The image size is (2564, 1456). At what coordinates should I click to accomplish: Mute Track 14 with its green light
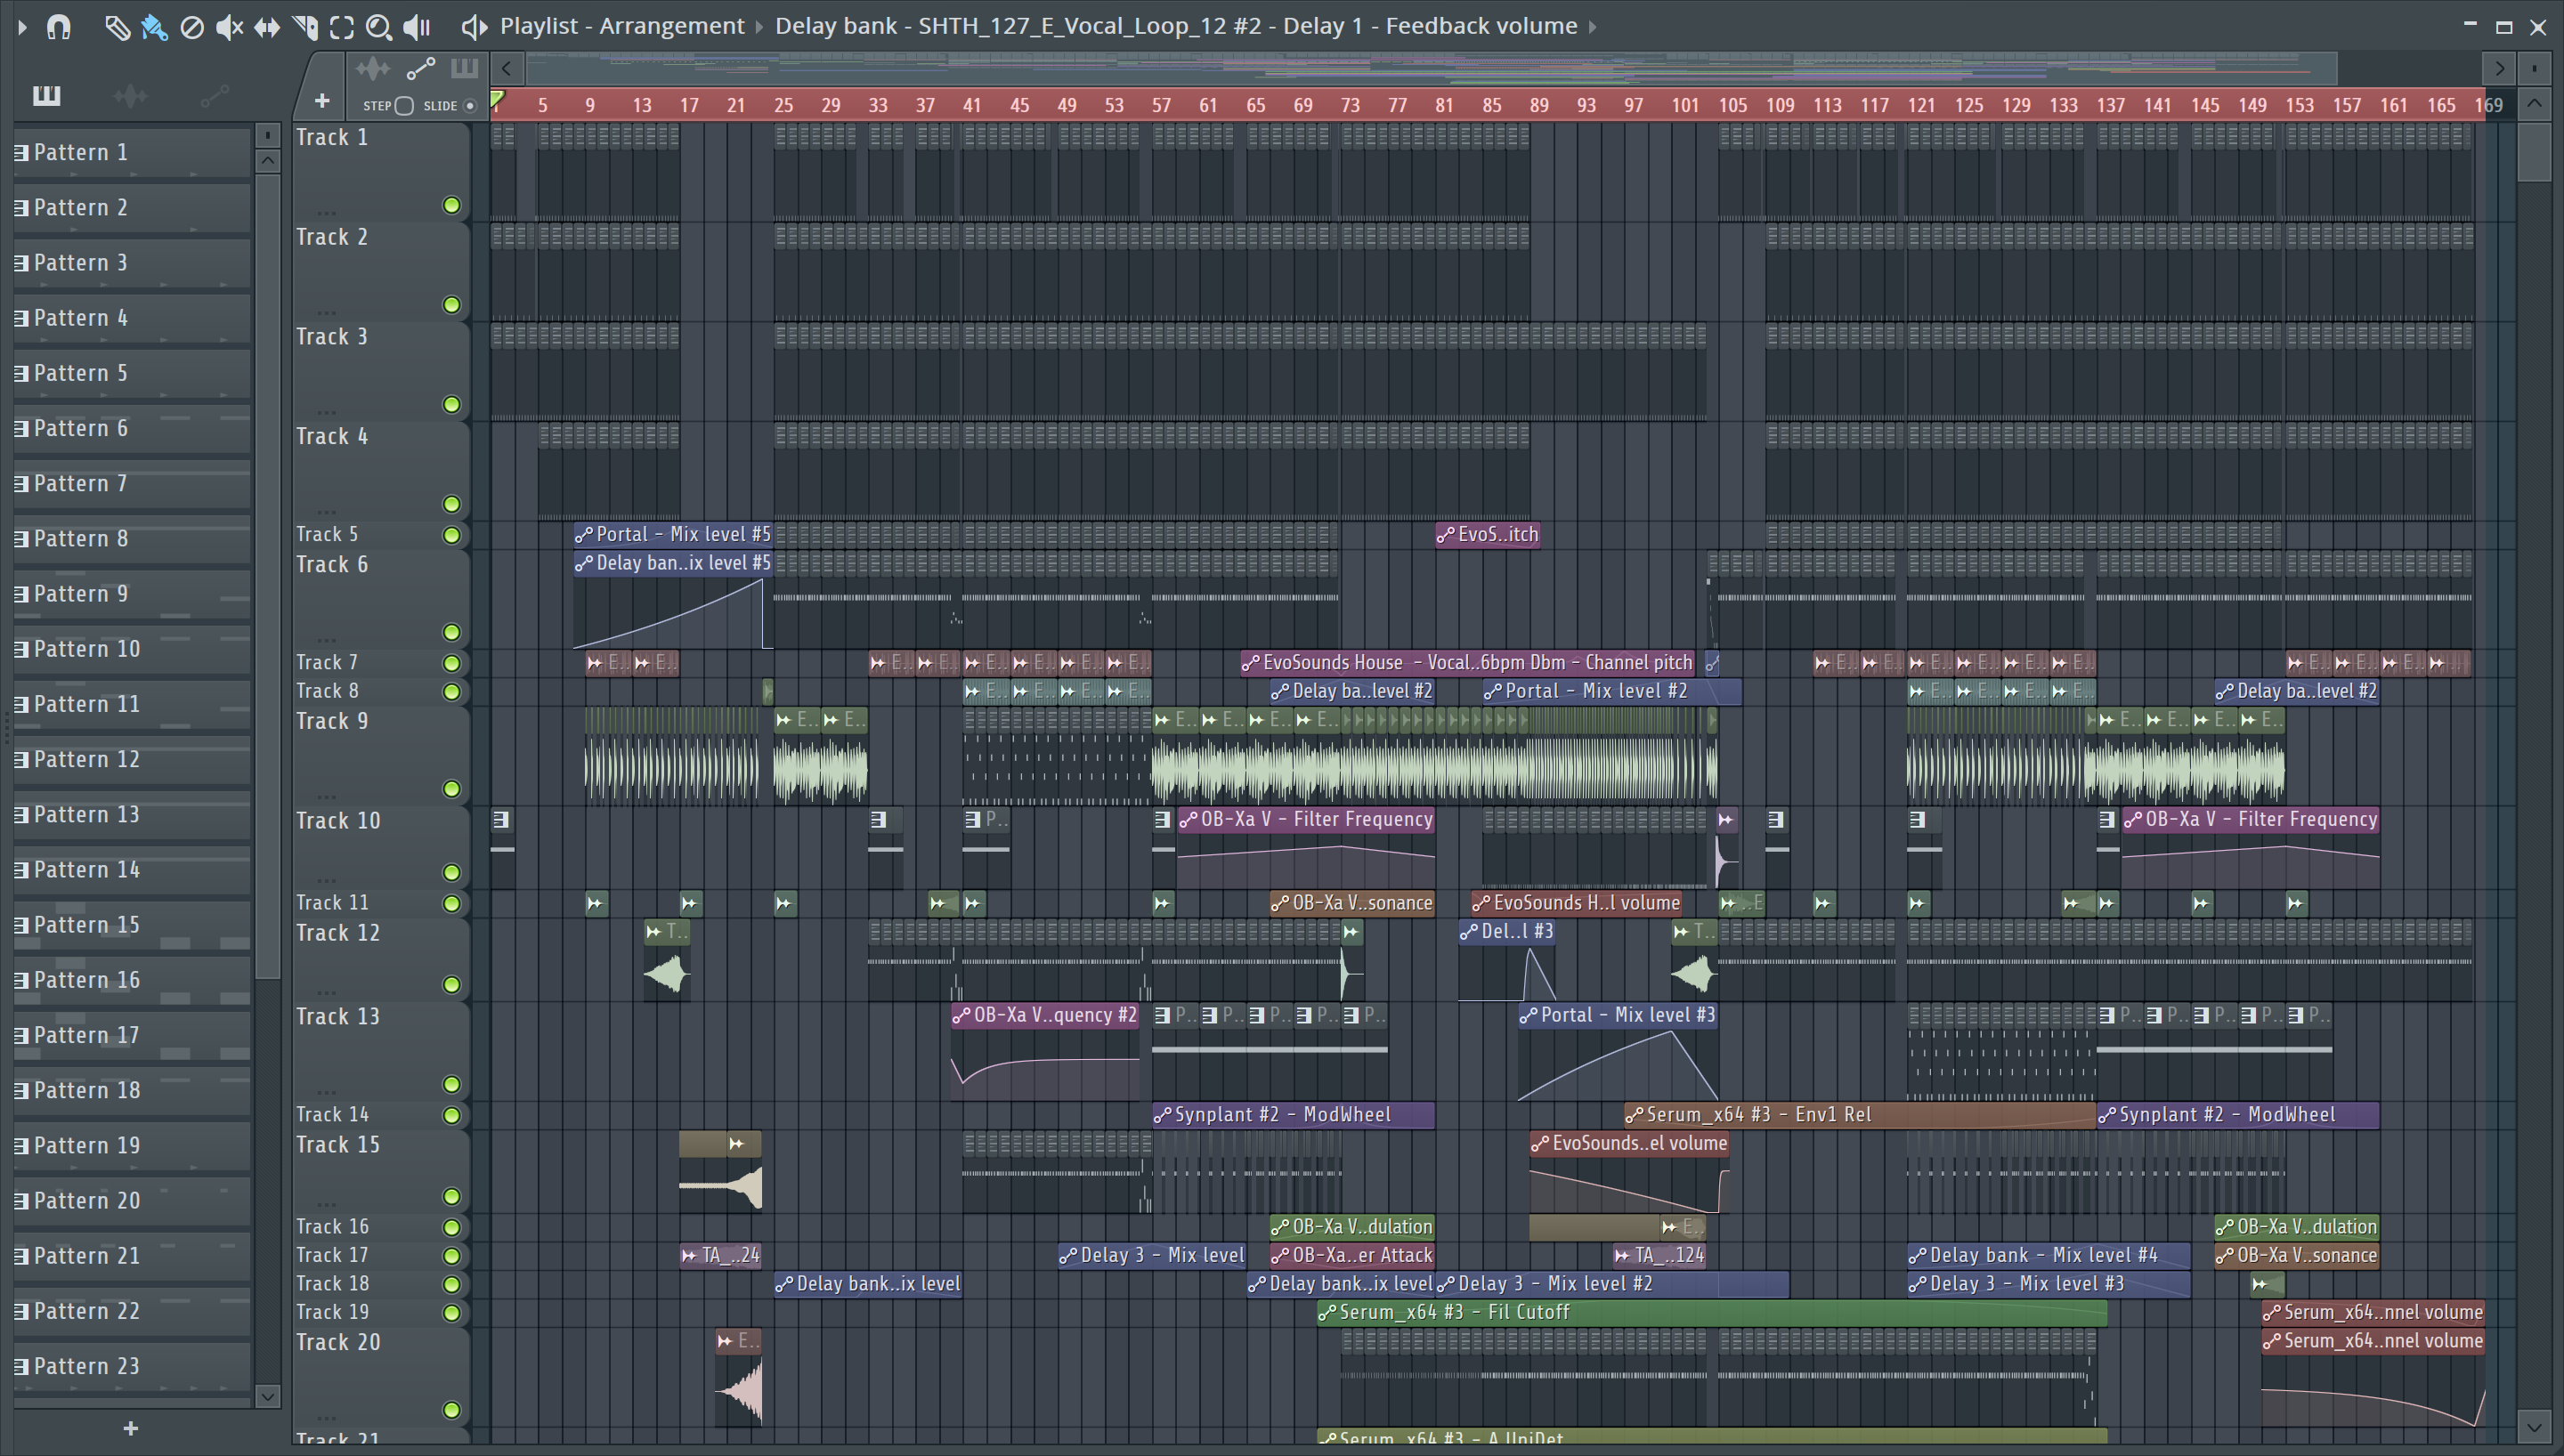[452, 1115]
